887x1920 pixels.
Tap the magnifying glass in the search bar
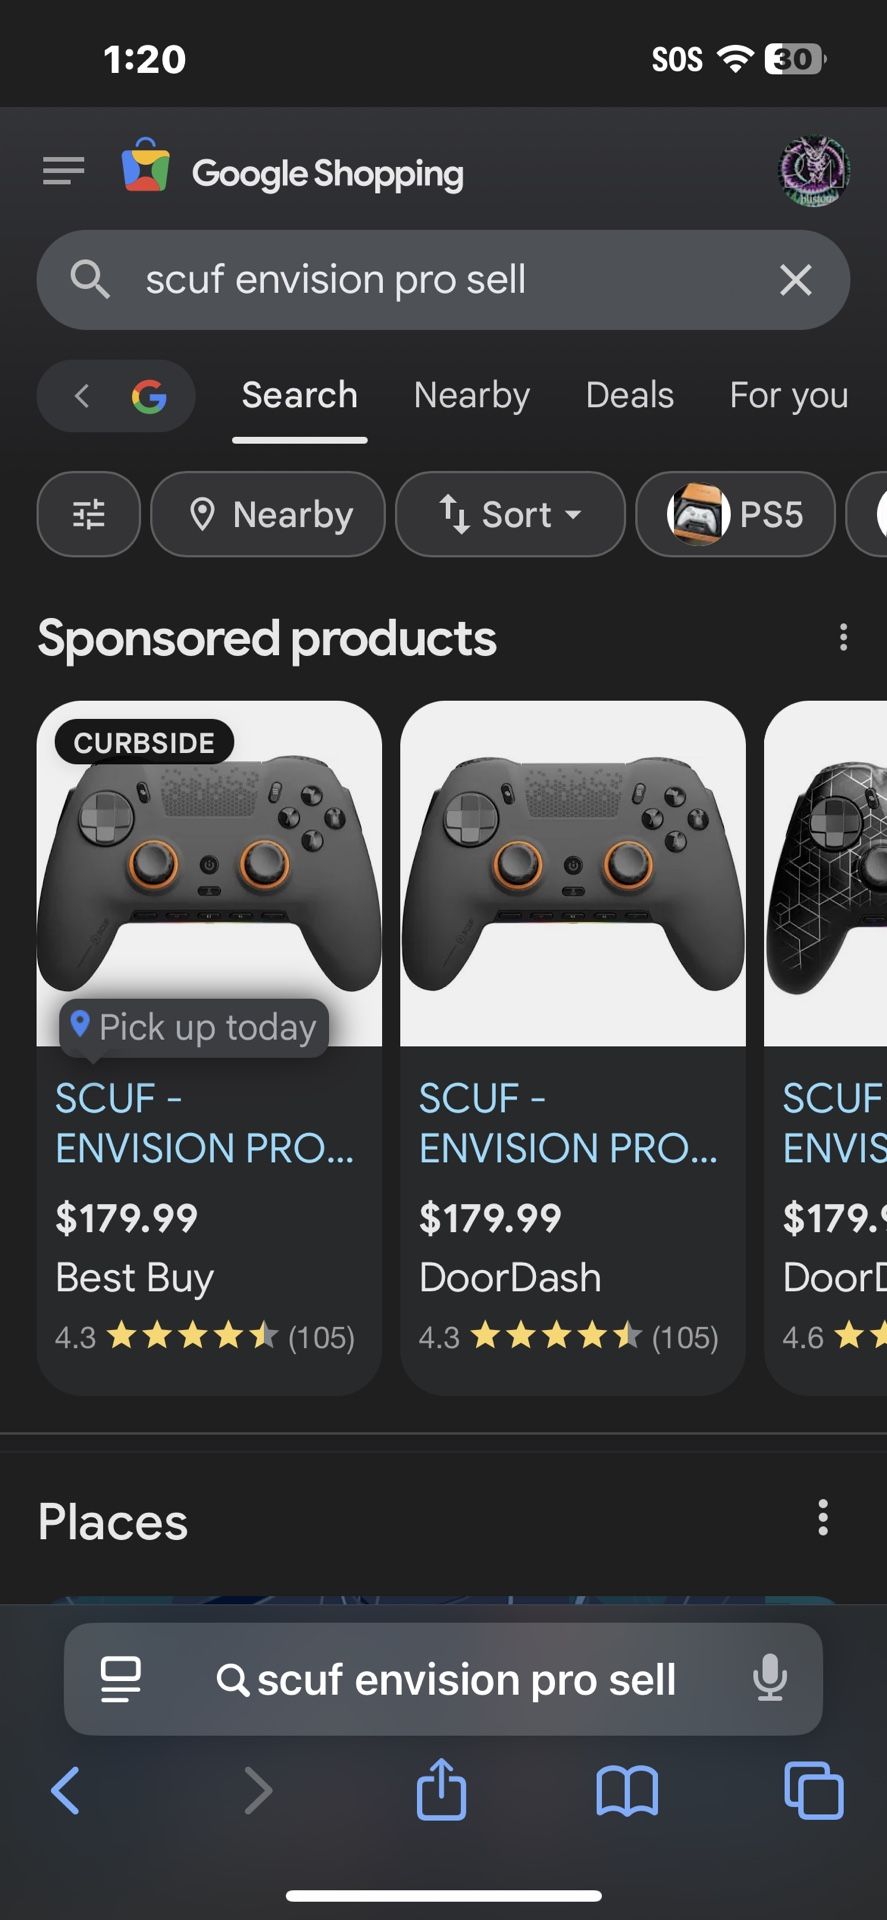pyautogui.click(x=90, y=280)
